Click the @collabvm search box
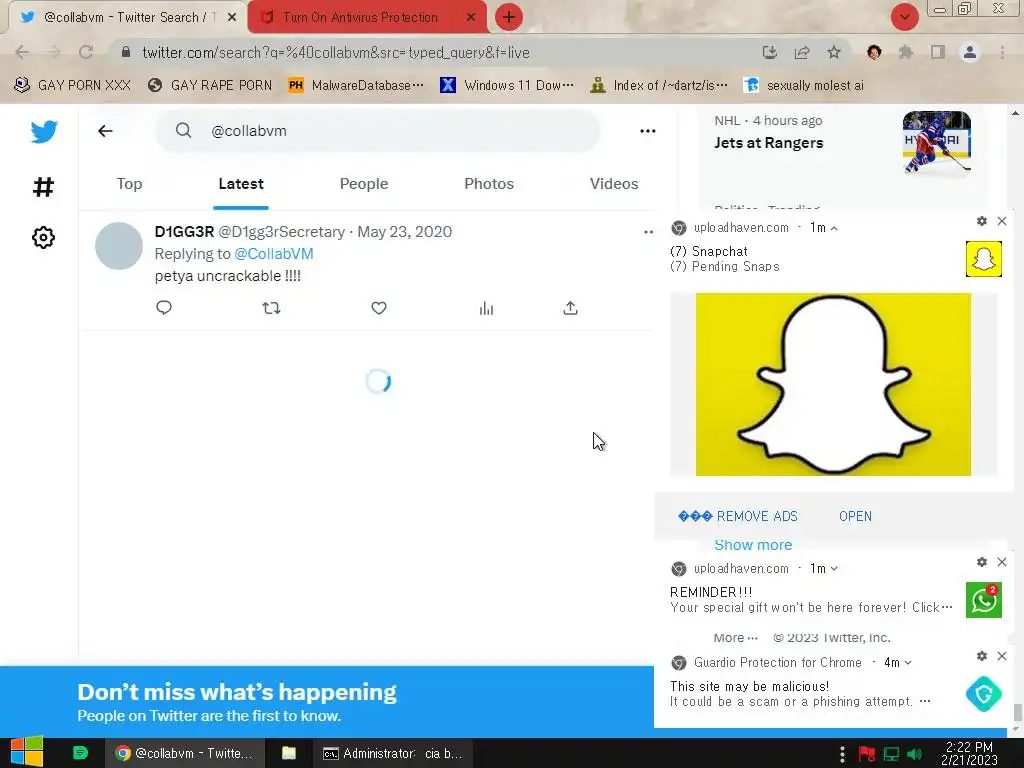The width and height of the screenshot is (1024, 768). 377,131
